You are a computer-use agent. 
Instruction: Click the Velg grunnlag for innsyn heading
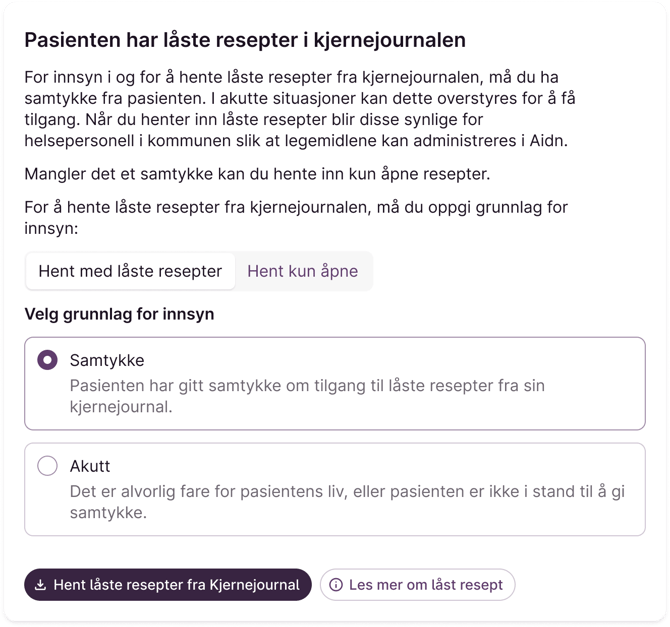[119, 314]
